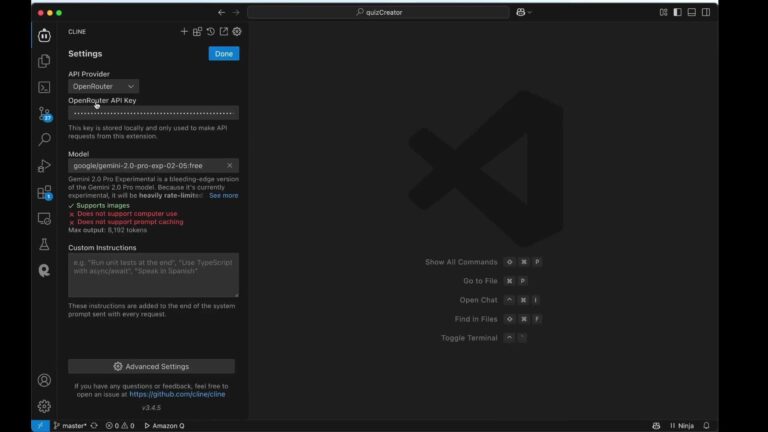
Task: Open Run and Debug view
Action: click(x=44, y=166)
